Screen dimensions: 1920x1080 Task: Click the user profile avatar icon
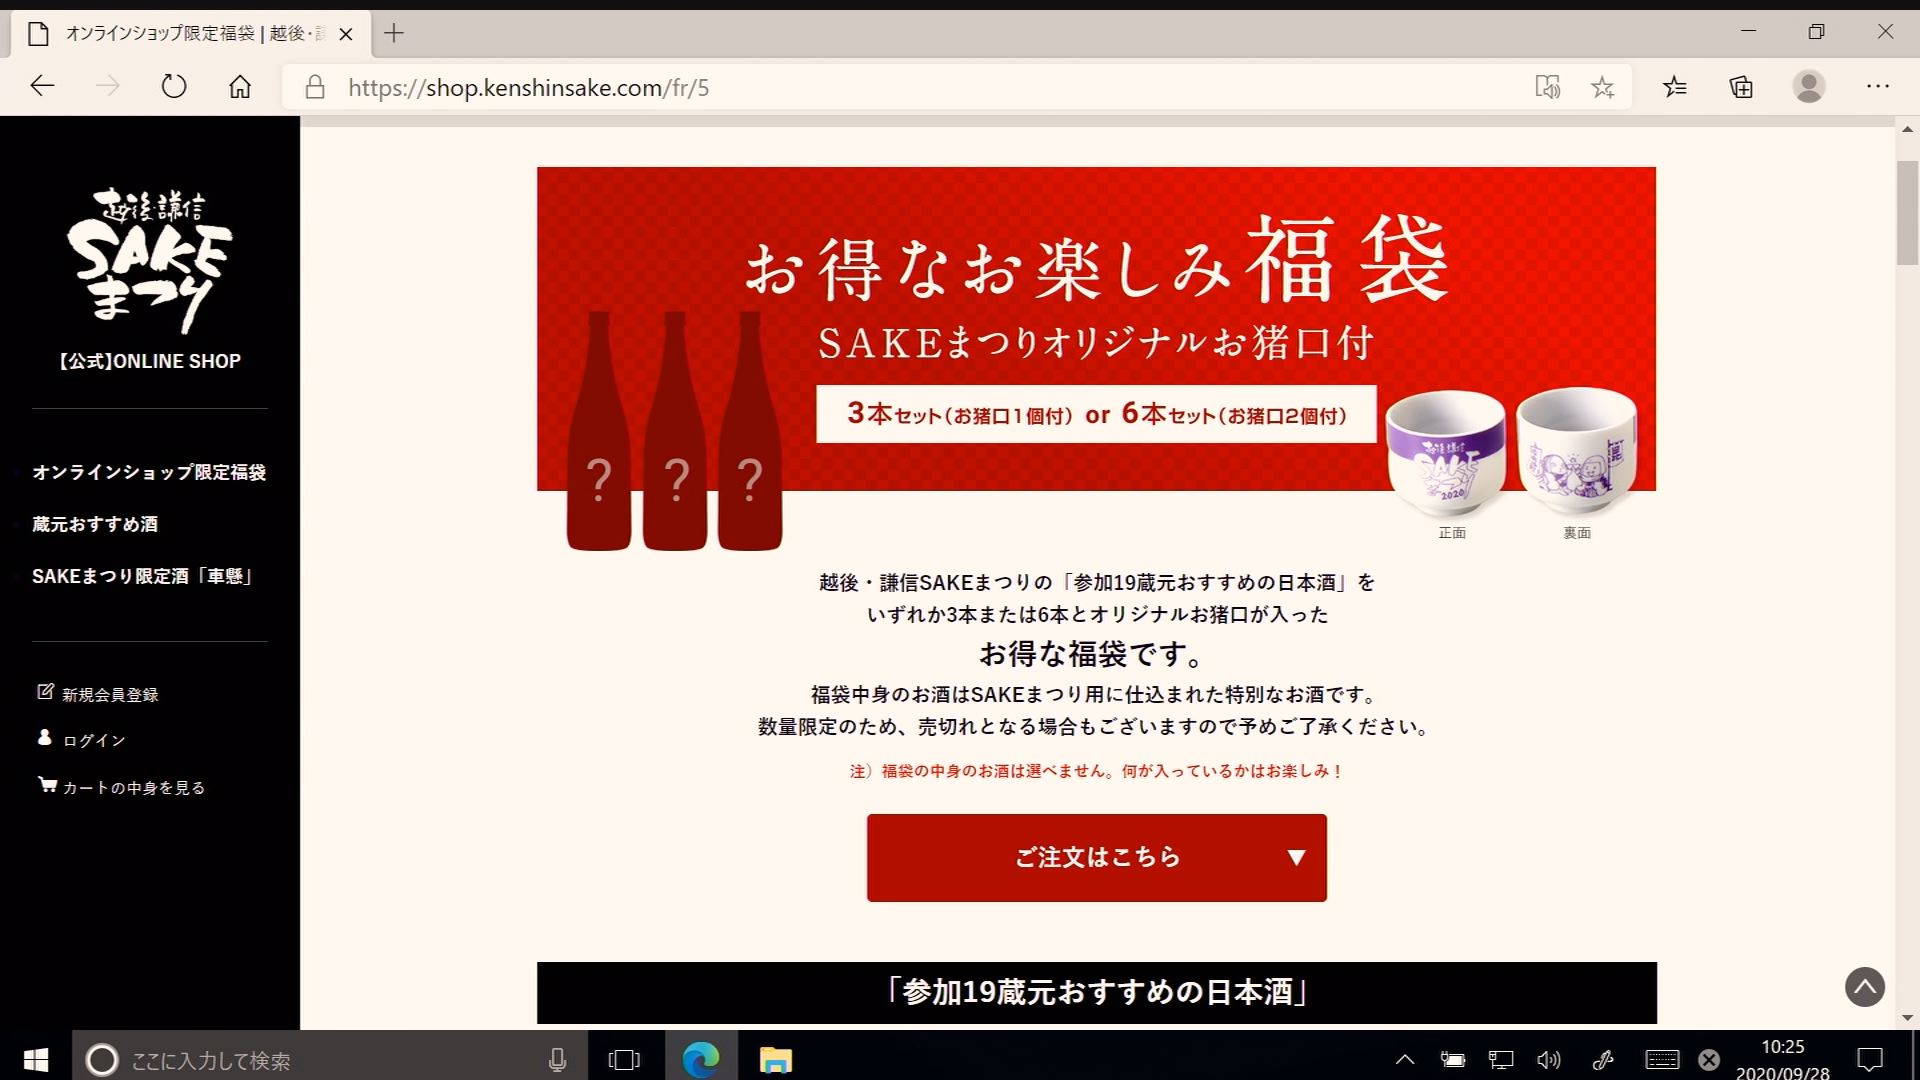point(1808,87)
